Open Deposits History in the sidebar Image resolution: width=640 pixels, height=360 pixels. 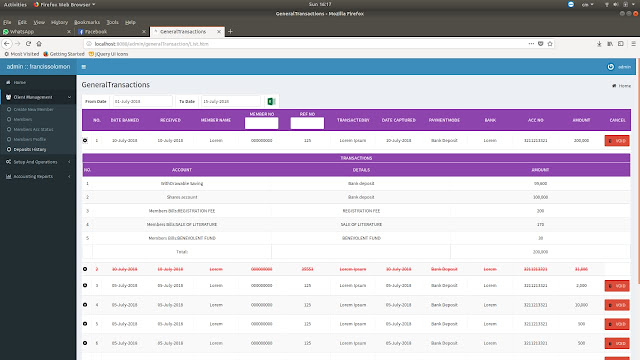click(30, 149)
